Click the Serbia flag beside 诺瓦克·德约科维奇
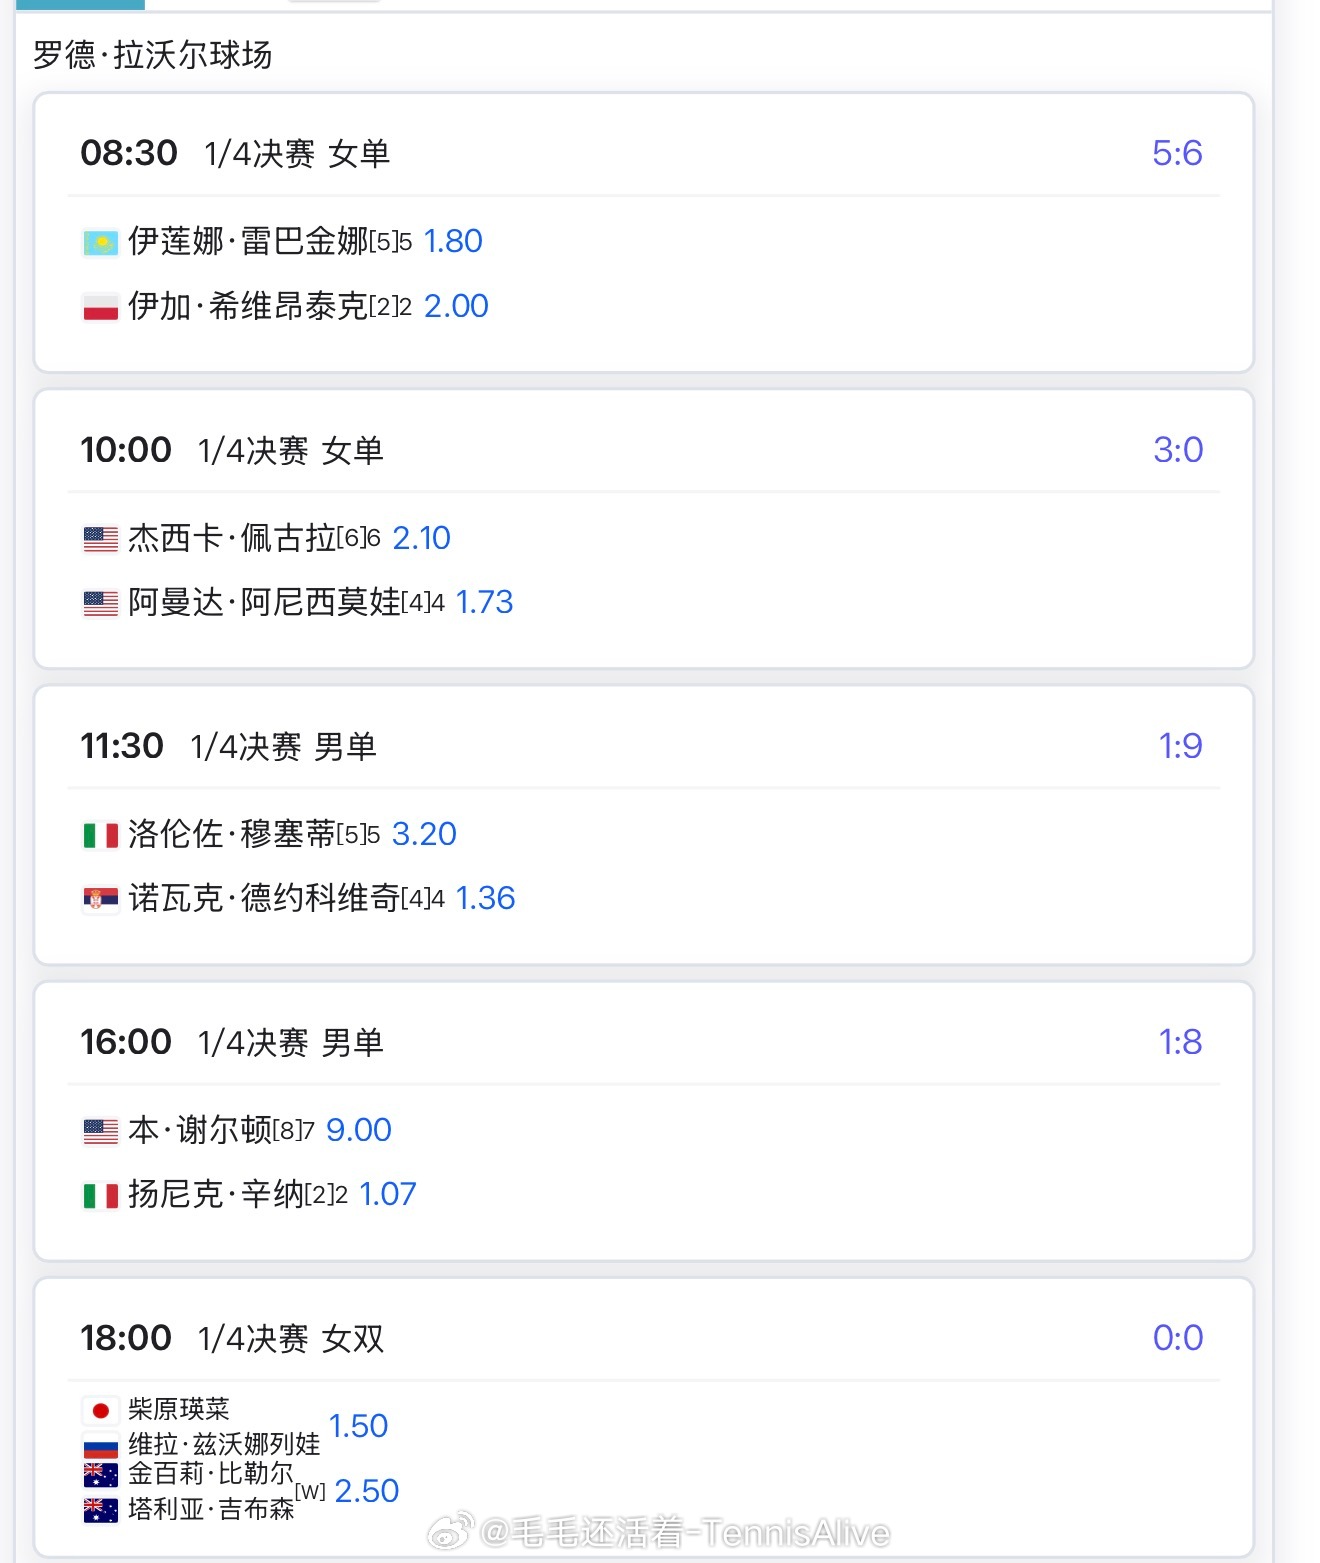Image resolution: width=1320 pixels, height=1563 pixels. pos(100,899)
